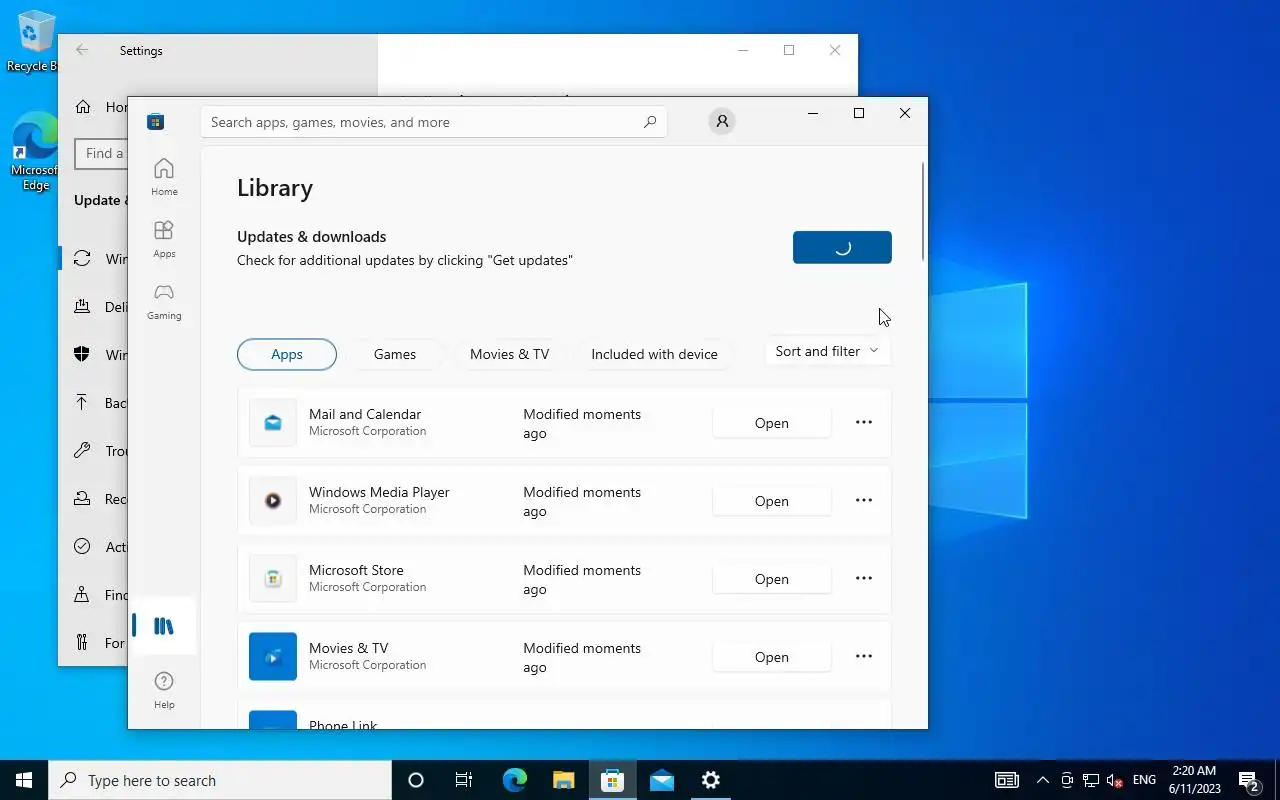The image size is (1280, 800).
Task: Open more options for Microsoft Store row
Action: point(864,578)
